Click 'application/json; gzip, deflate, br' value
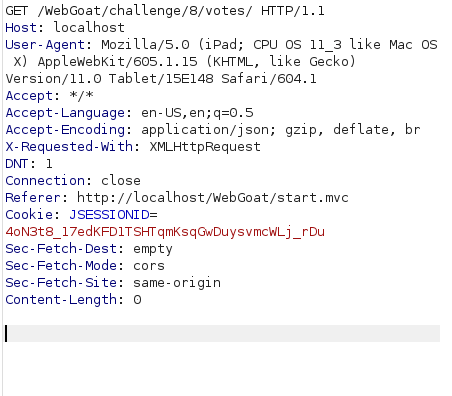This screenshot has width=452, height=396. tap(281, 130)
